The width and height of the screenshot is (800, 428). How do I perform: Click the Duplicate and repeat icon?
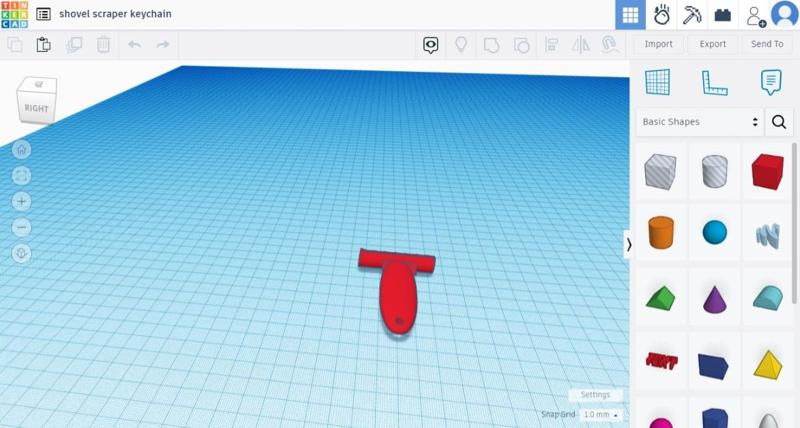74,44
